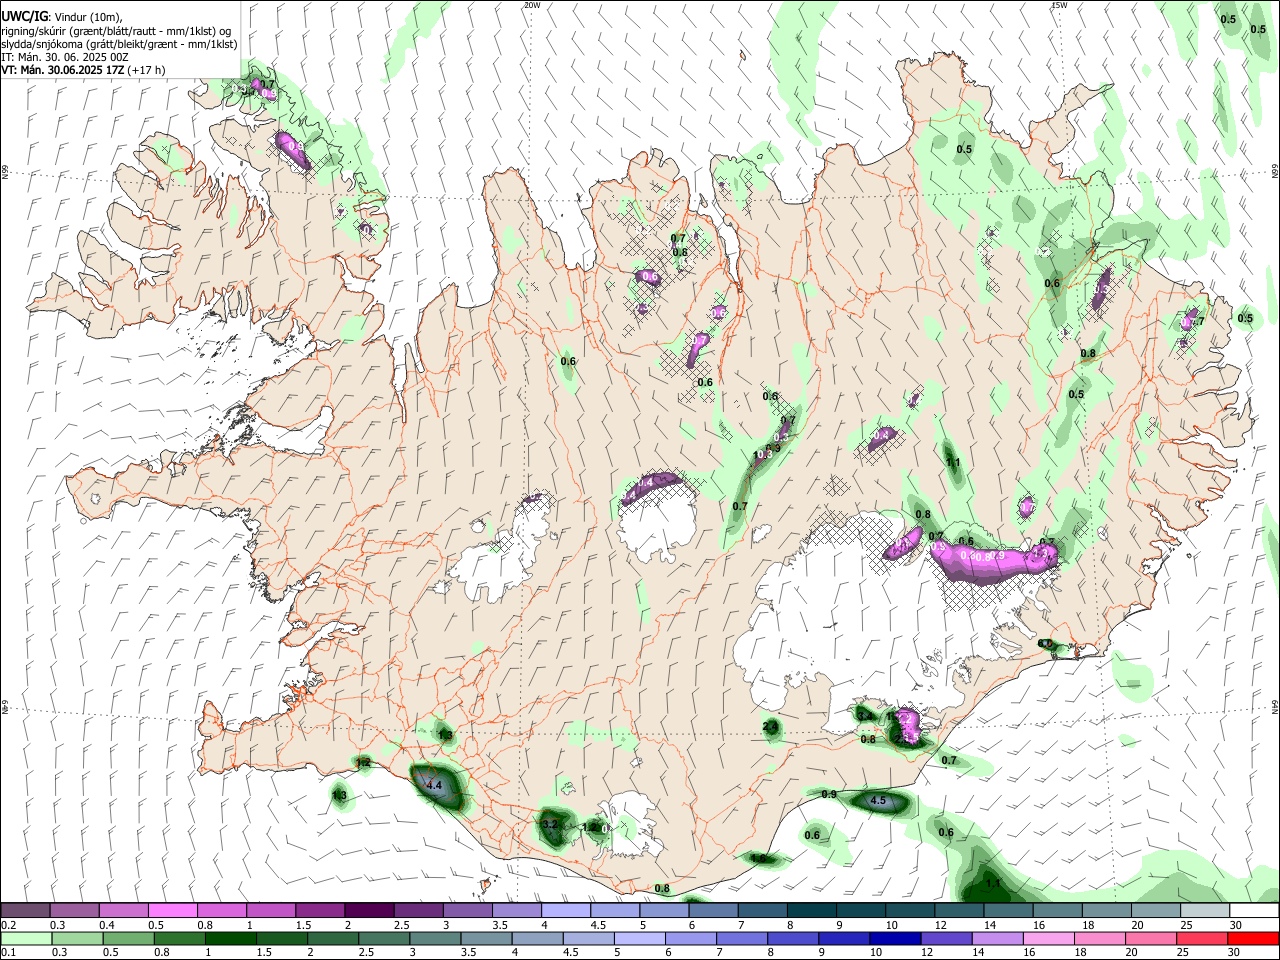Select the 'slydda/snjókoma' legend description line

[119, 44]
